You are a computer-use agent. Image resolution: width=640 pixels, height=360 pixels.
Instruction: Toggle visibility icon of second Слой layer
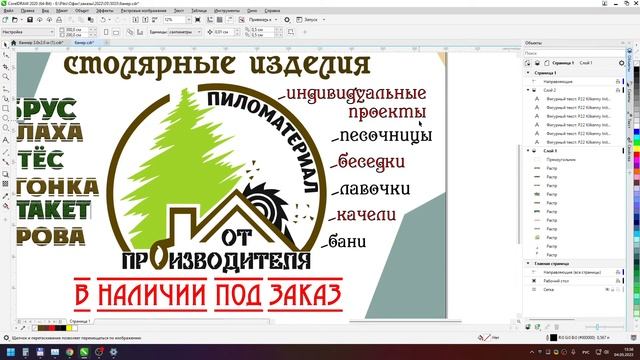(534, 151)
